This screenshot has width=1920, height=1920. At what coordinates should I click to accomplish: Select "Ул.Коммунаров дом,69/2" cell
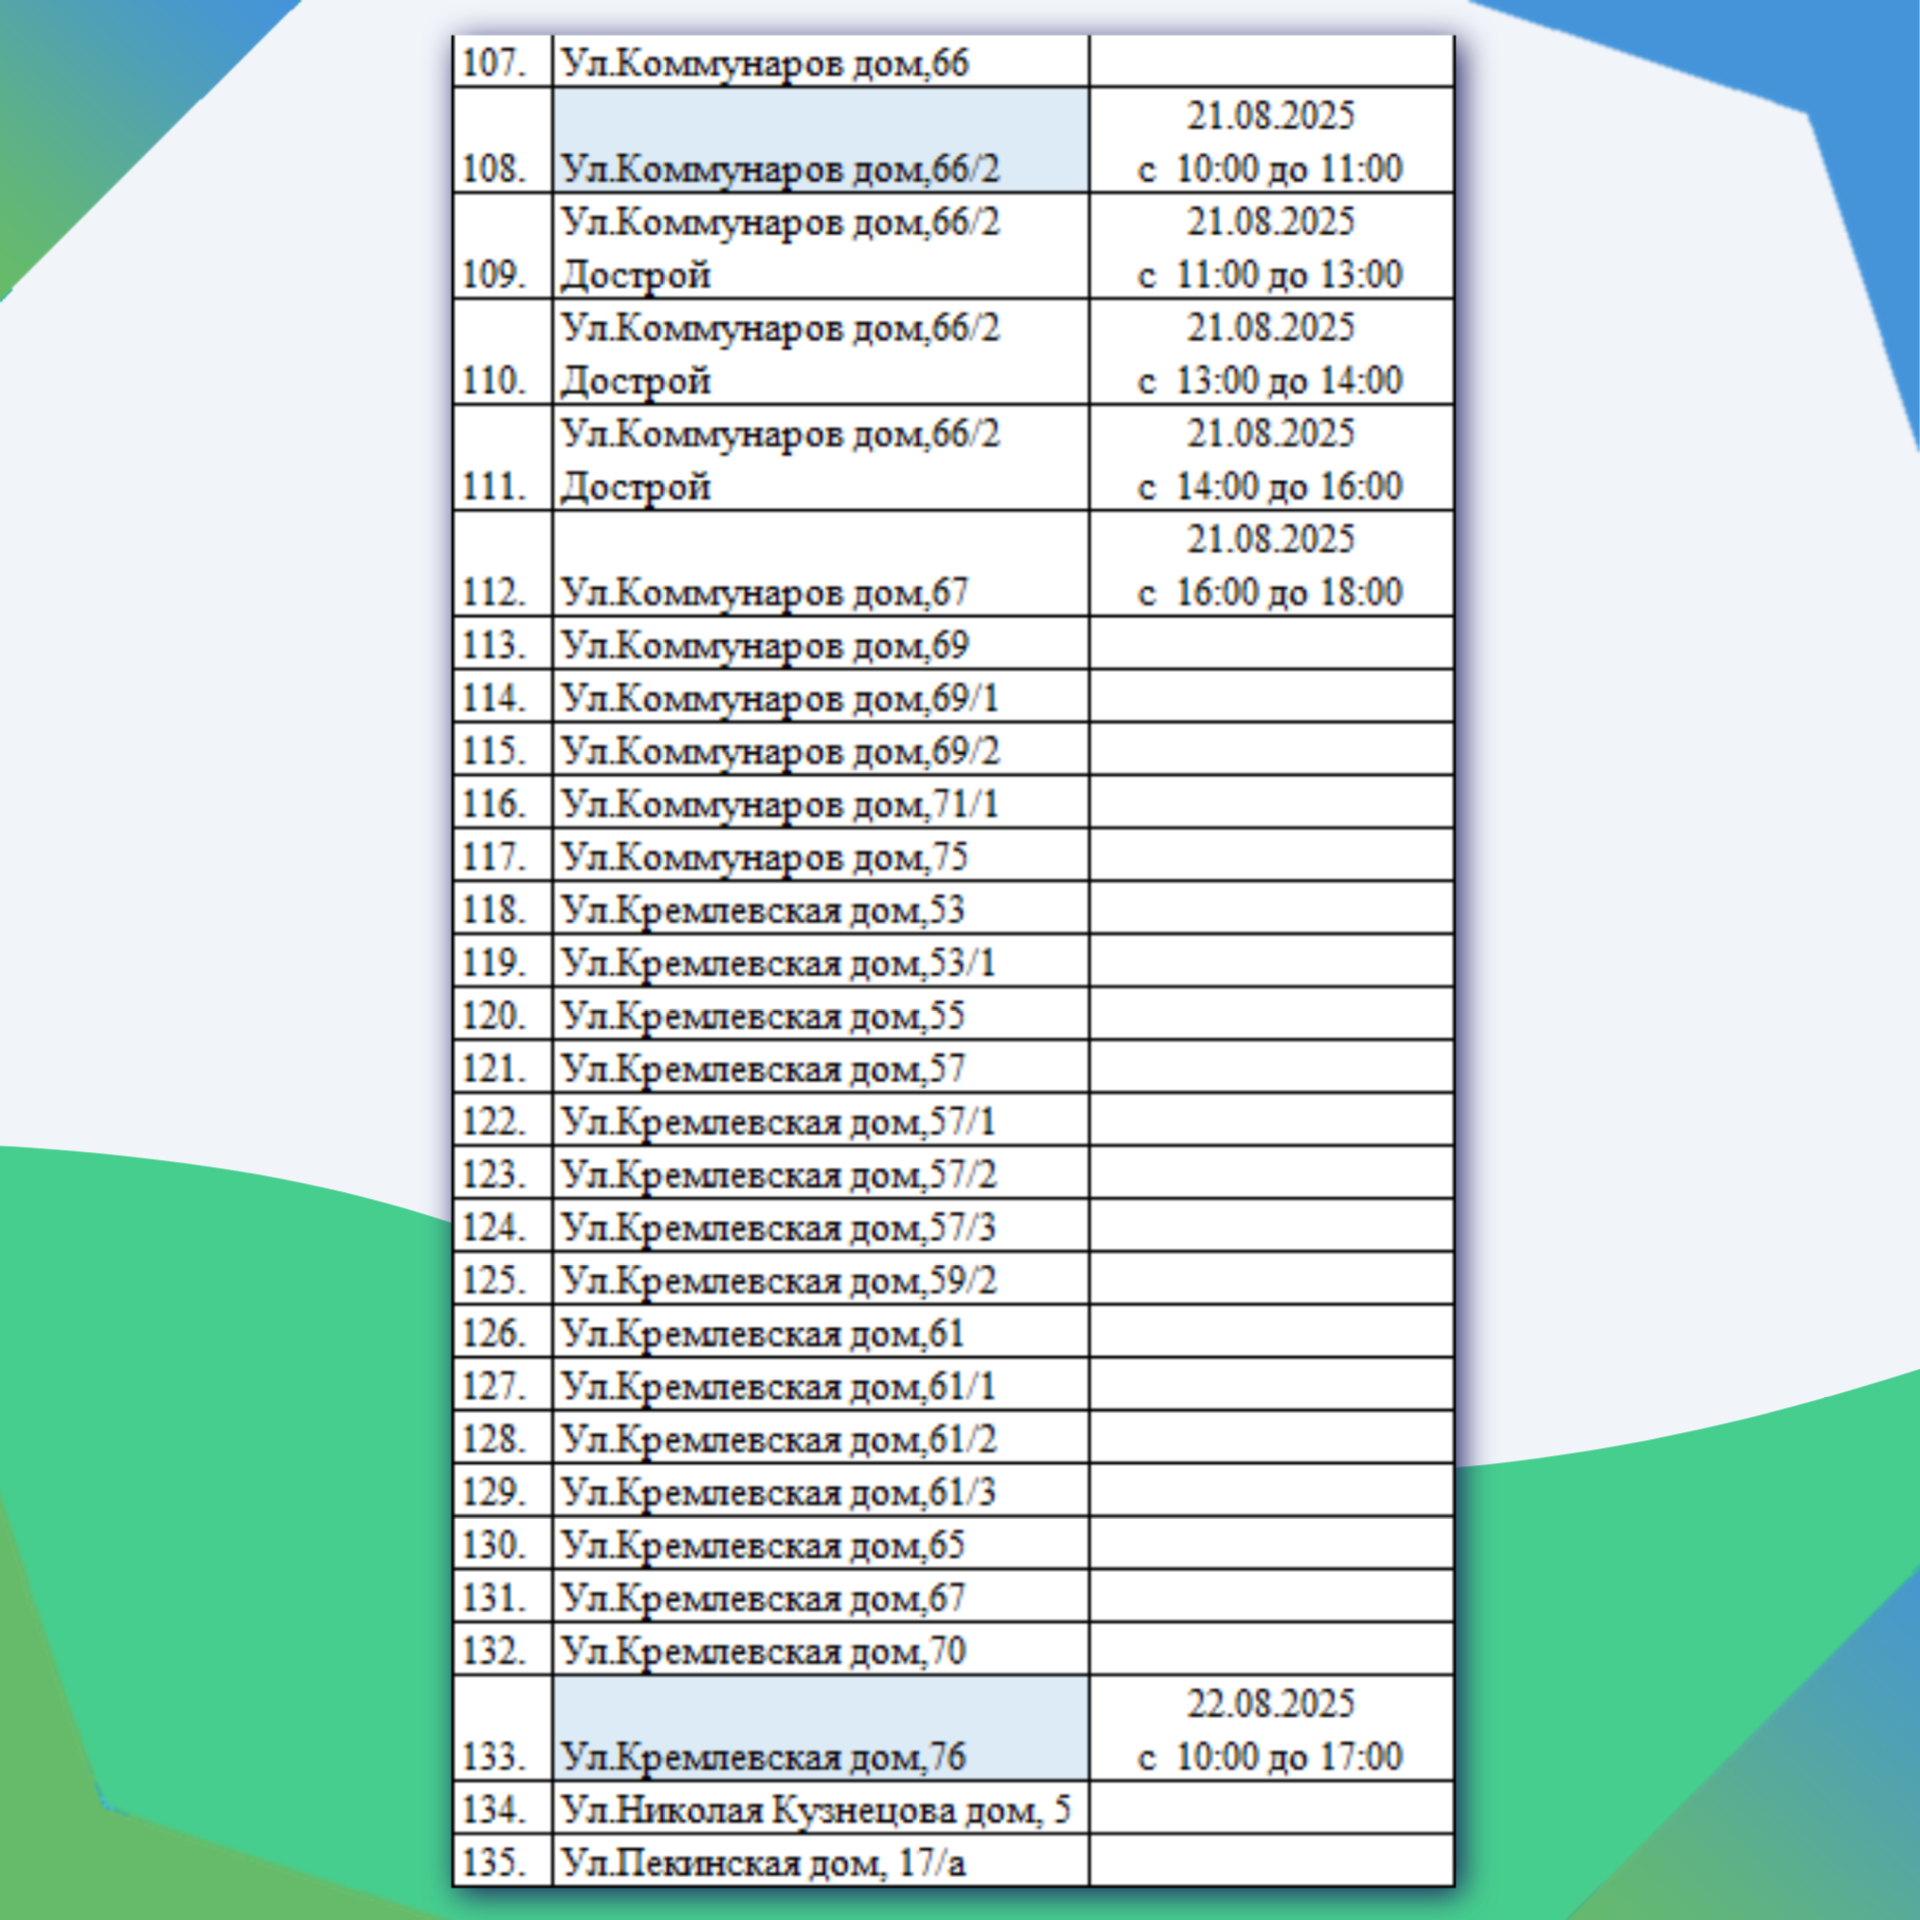(821, 750)
